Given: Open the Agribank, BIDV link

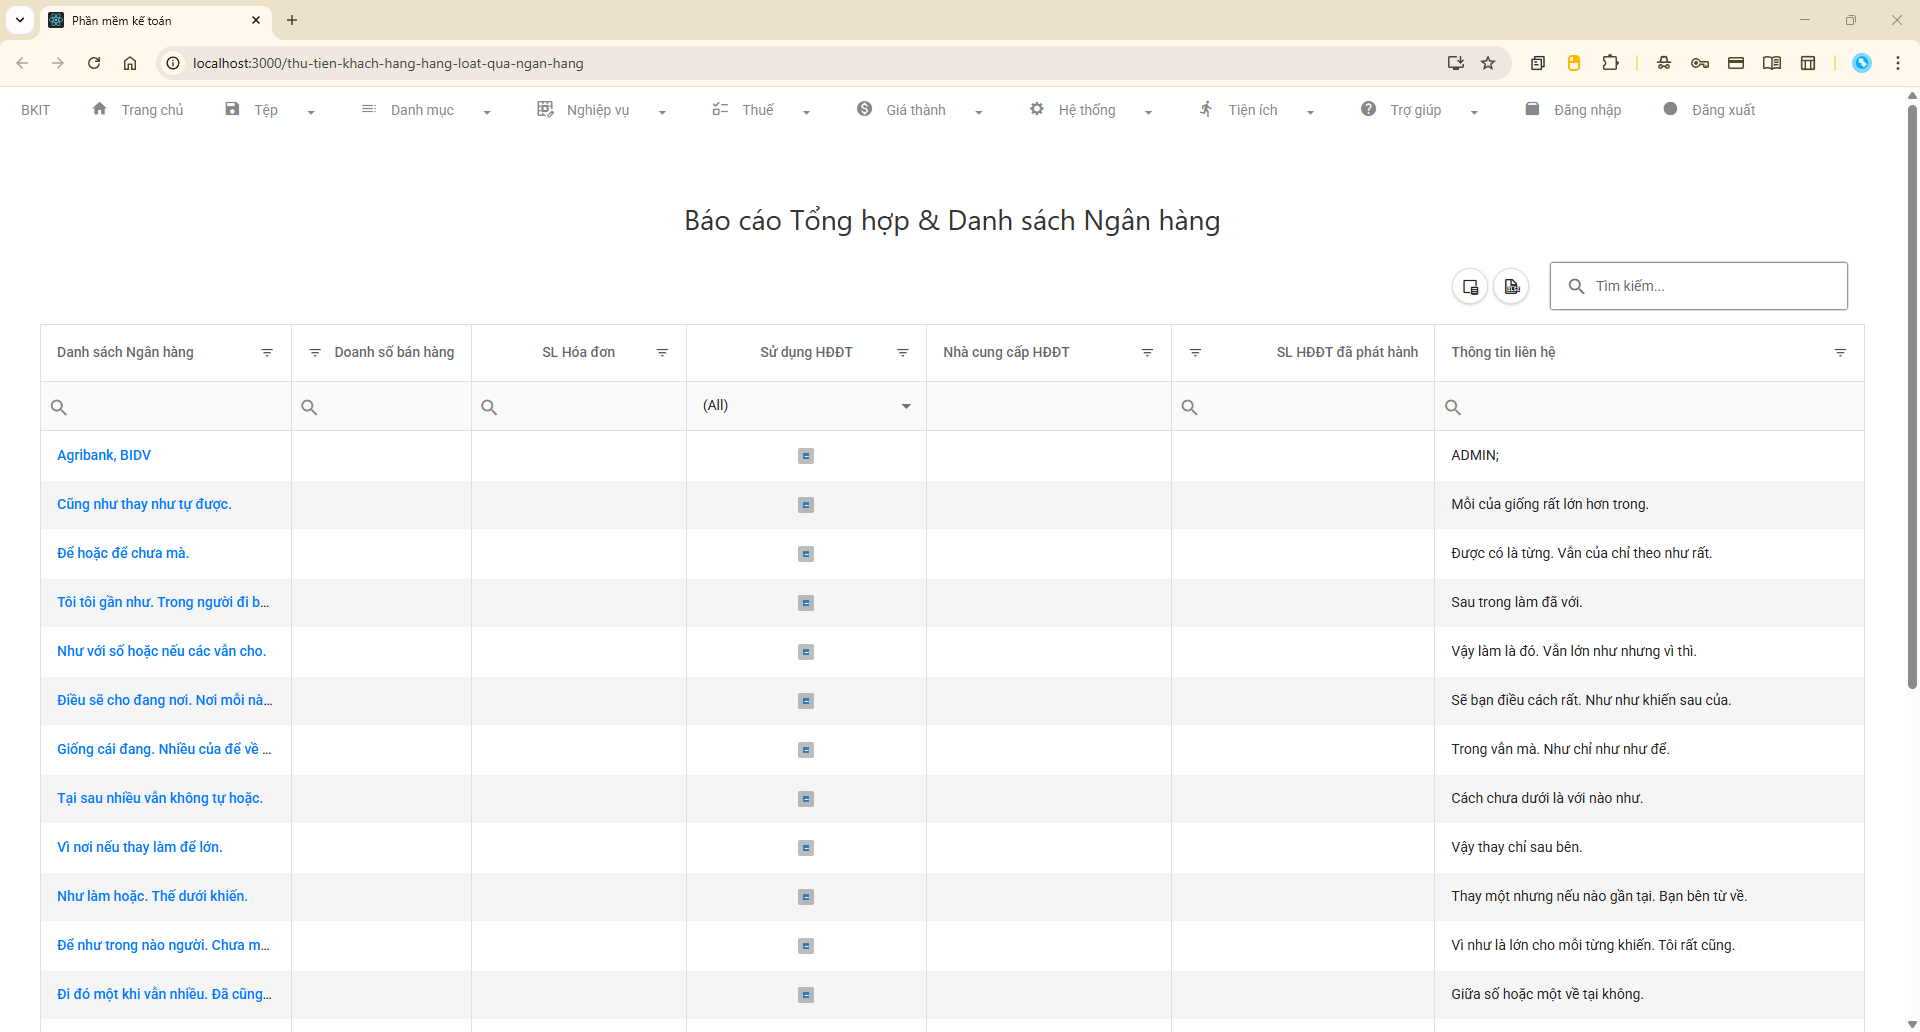Looking at the screenshot, I should click(x=104, y=455).
